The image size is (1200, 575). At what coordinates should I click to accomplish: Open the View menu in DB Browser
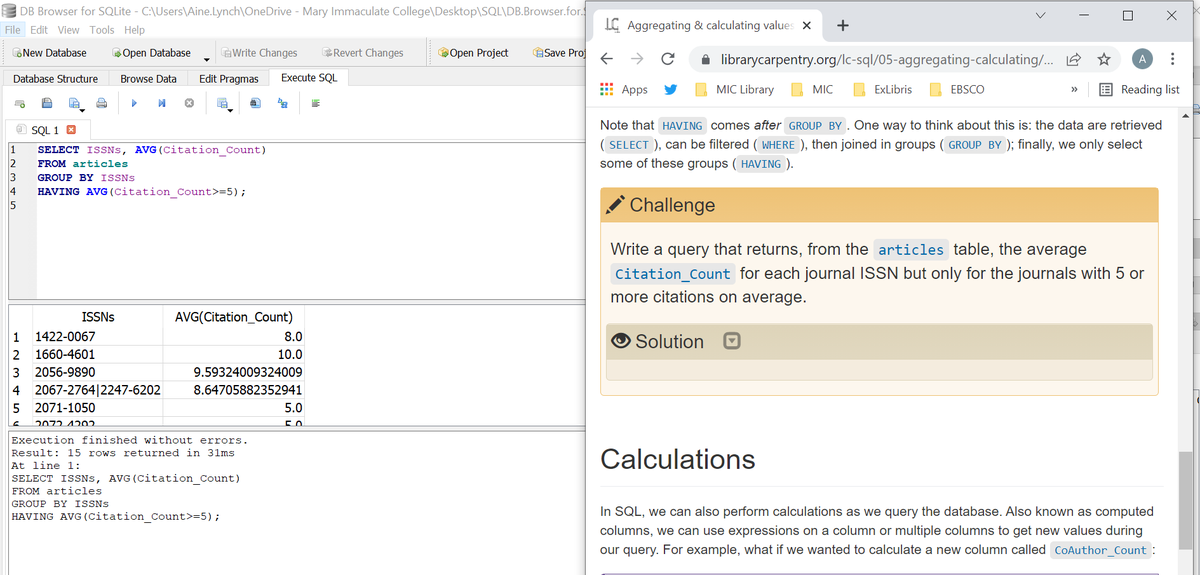(x=69, y=30)
